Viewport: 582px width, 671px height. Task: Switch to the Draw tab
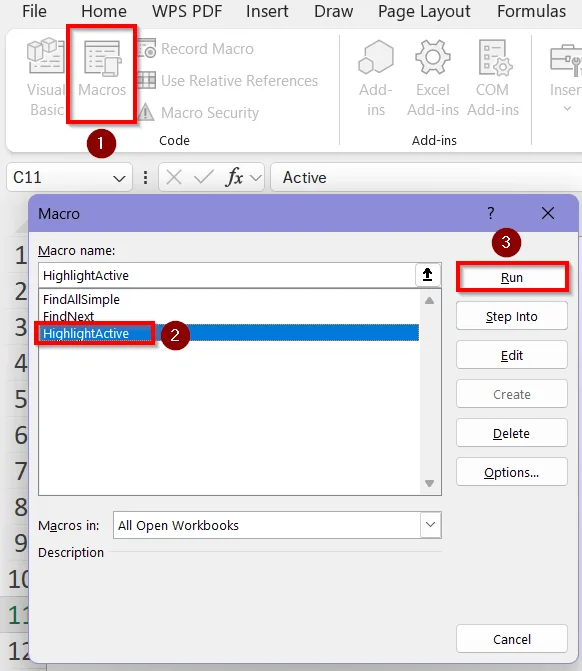pyautogui.click(x=333, y=11)
